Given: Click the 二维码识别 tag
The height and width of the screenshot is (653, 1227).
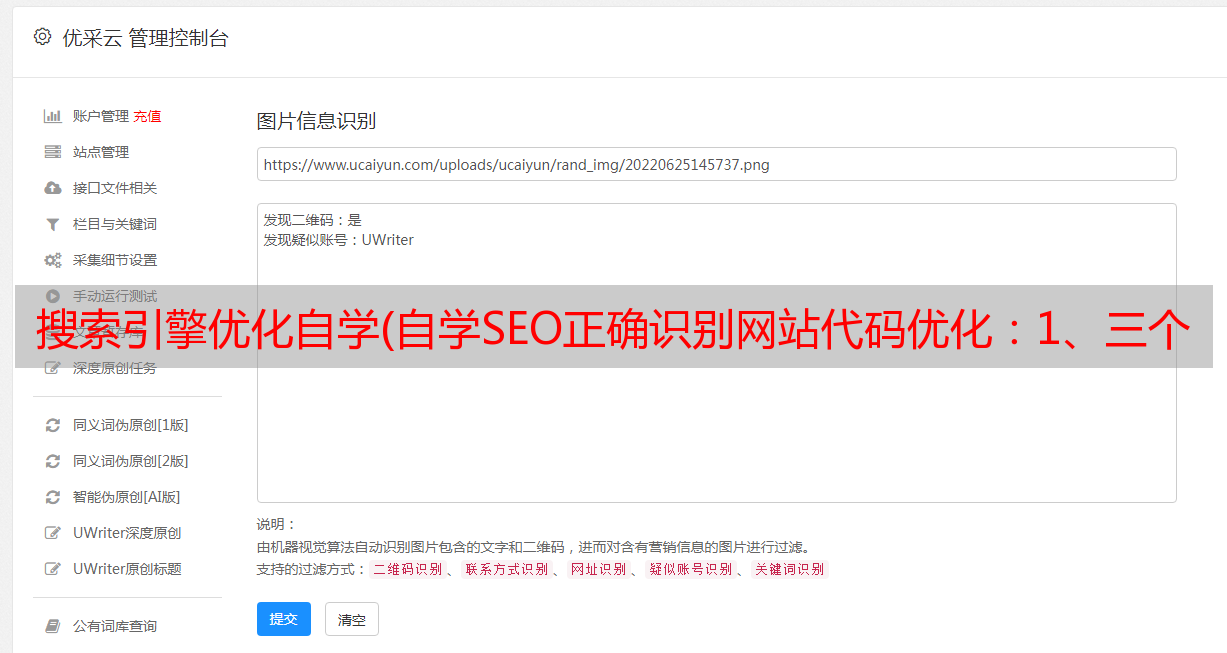Looking at the screenshot, I should (406, 569).
